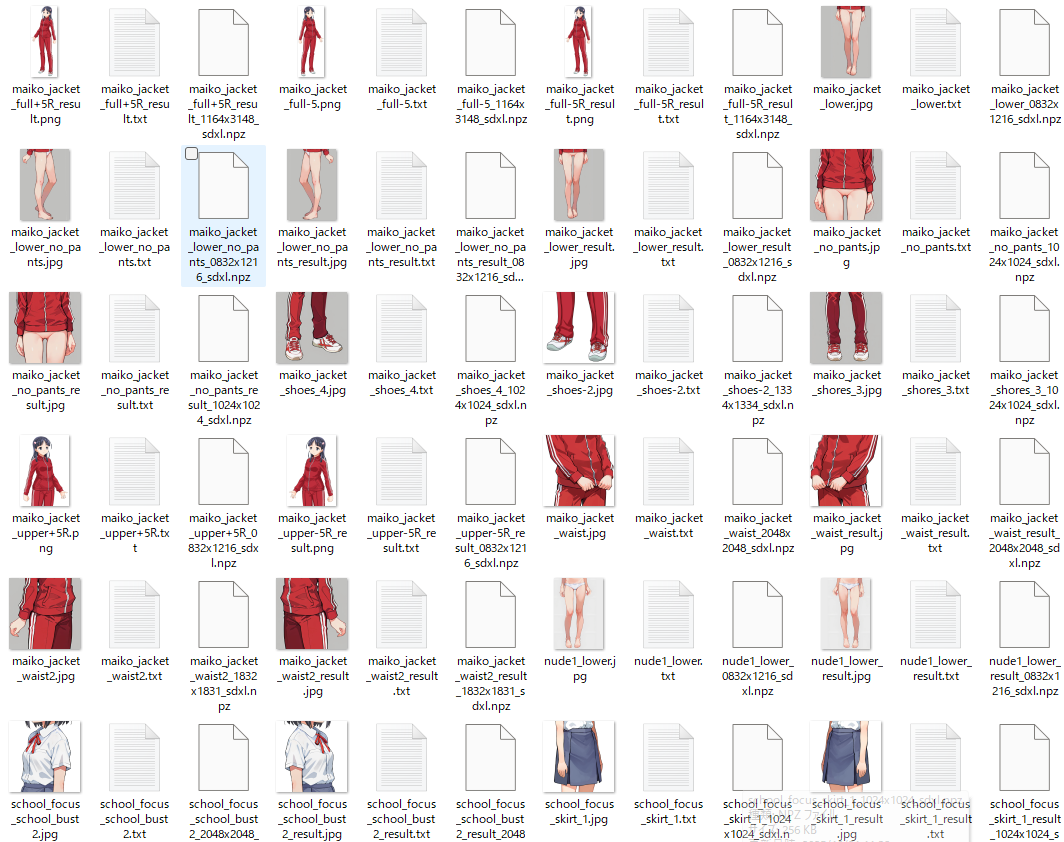Select the school_focus_skirt_1.jpg thumbnail
1064x842 pixels.
coord(579,757)
